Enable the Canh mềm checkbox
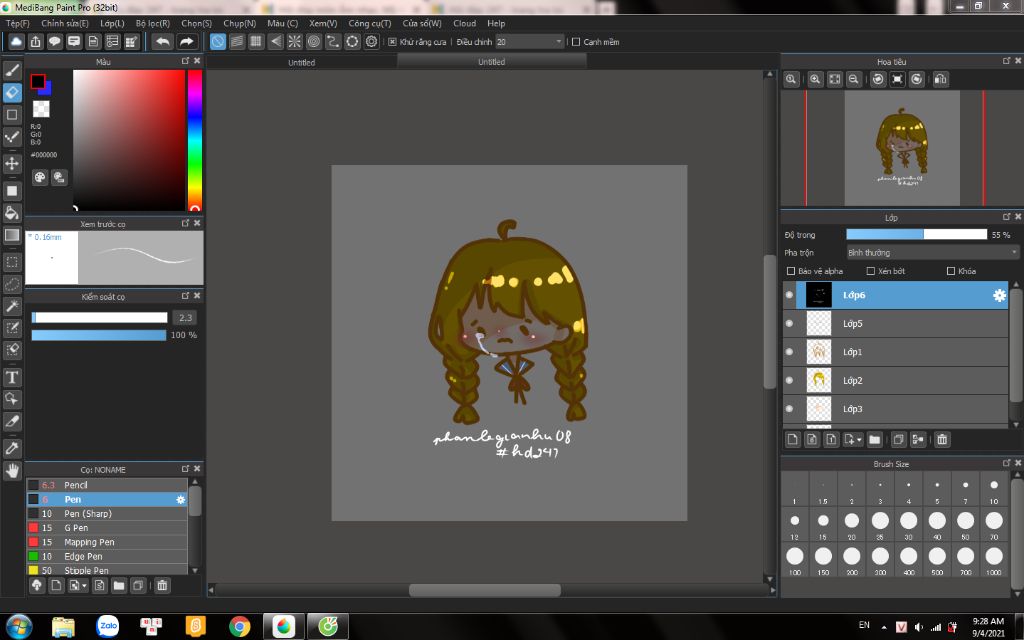 576,42
